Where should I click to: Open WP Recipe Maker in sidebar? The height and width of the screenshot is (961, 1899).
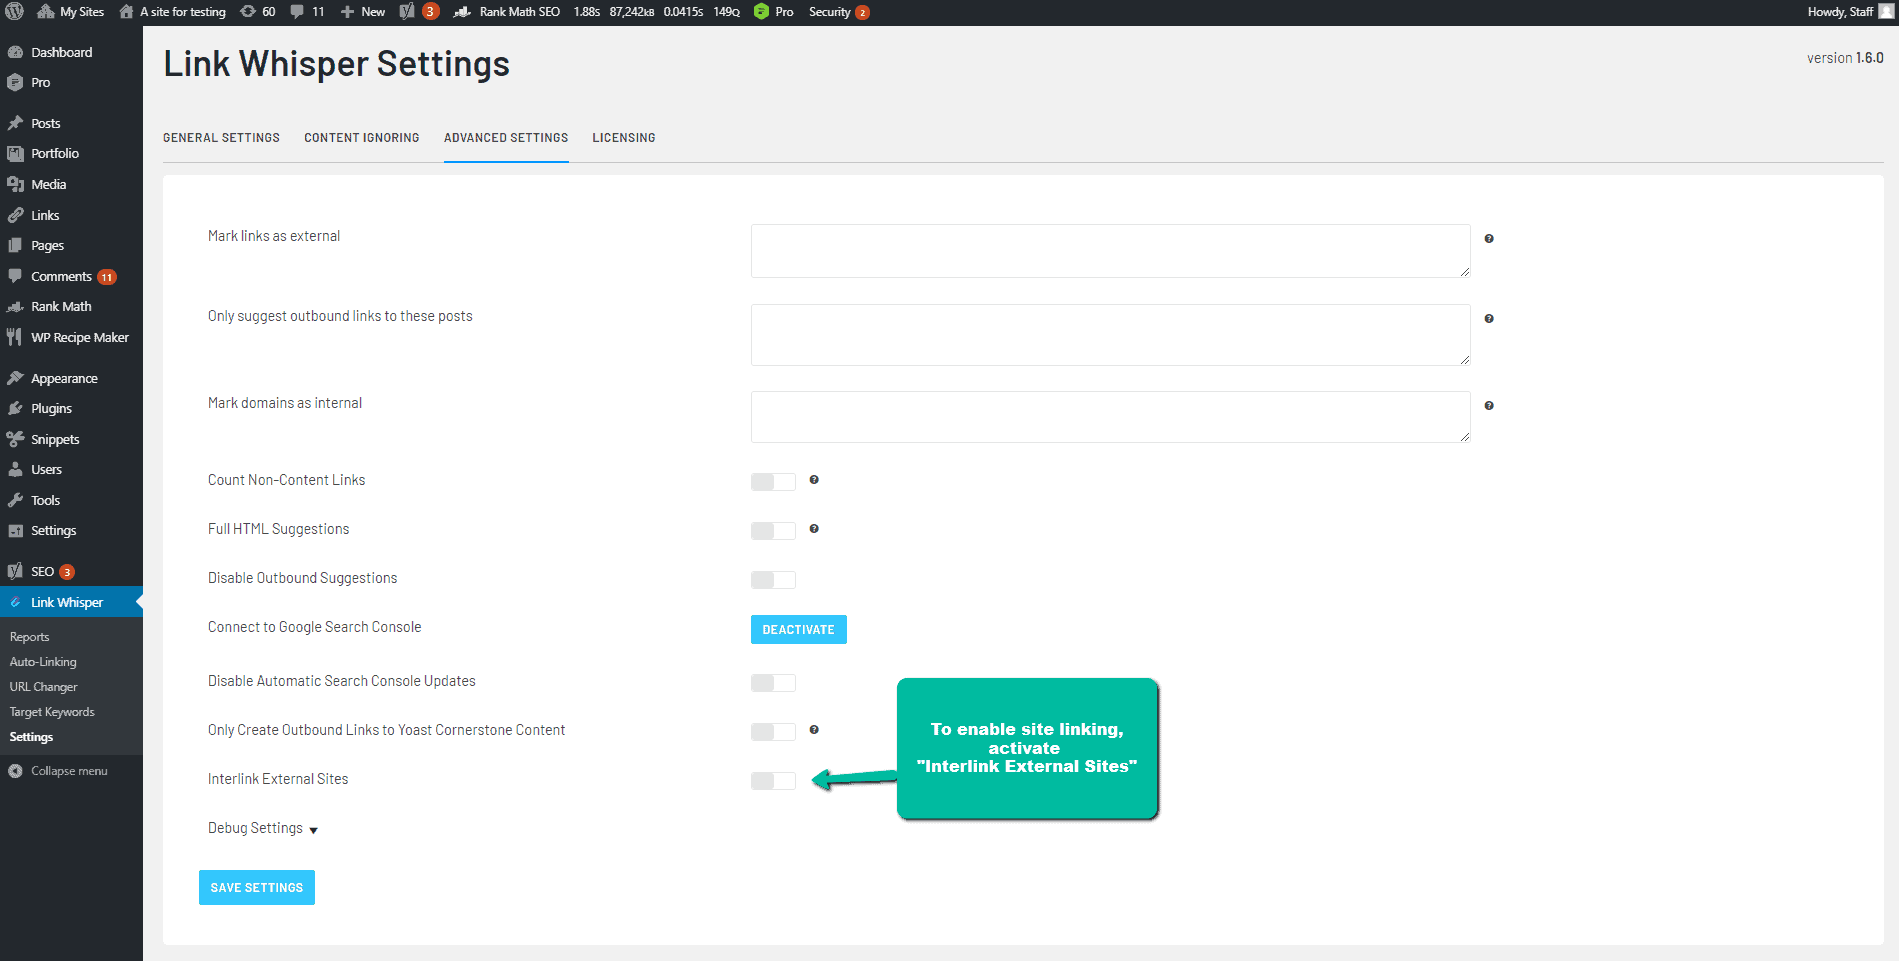[x=71, y=338]
